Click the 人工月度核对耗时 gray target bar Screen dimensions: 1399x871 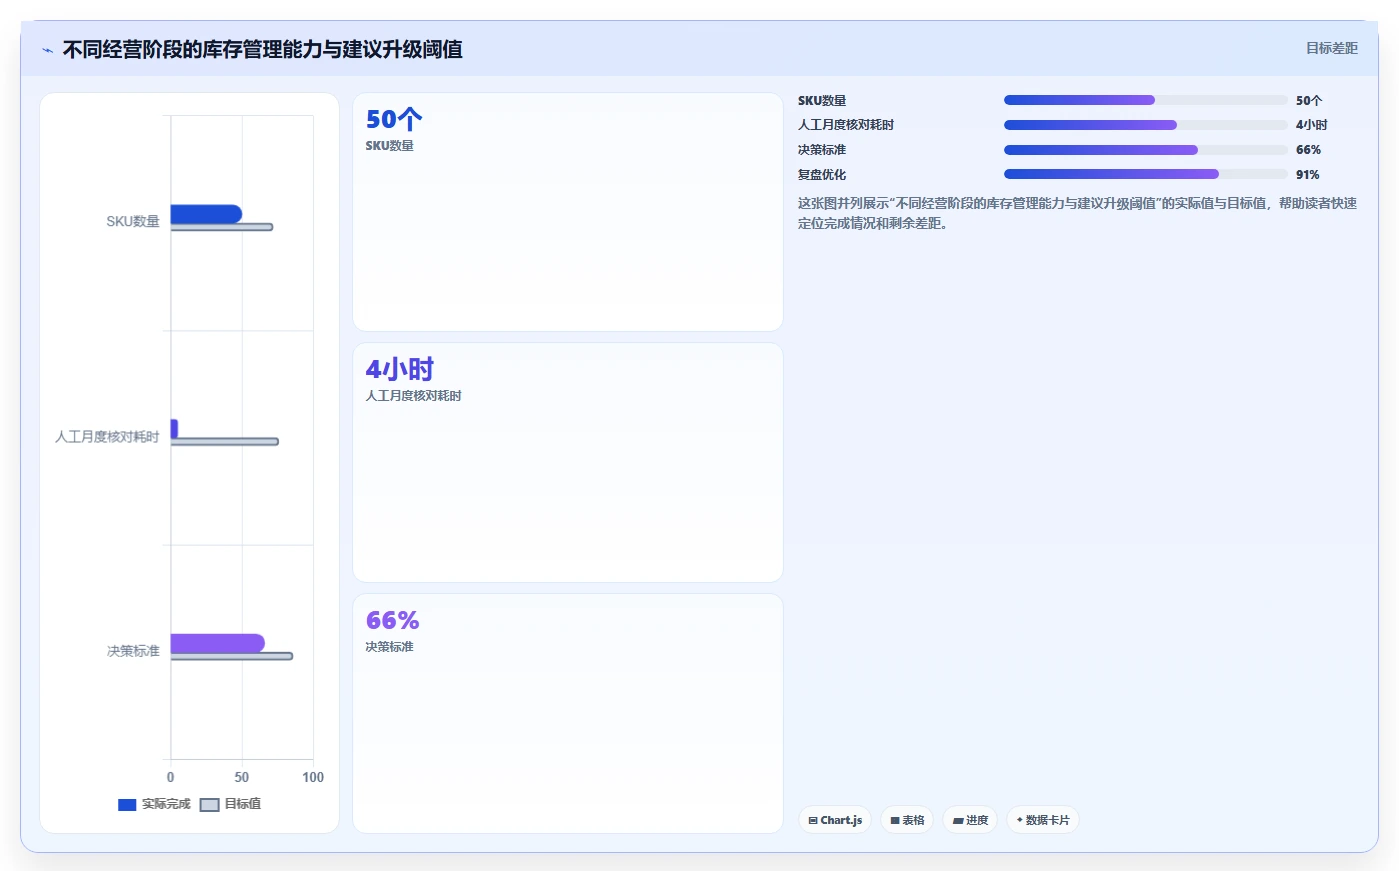[224, 441]
